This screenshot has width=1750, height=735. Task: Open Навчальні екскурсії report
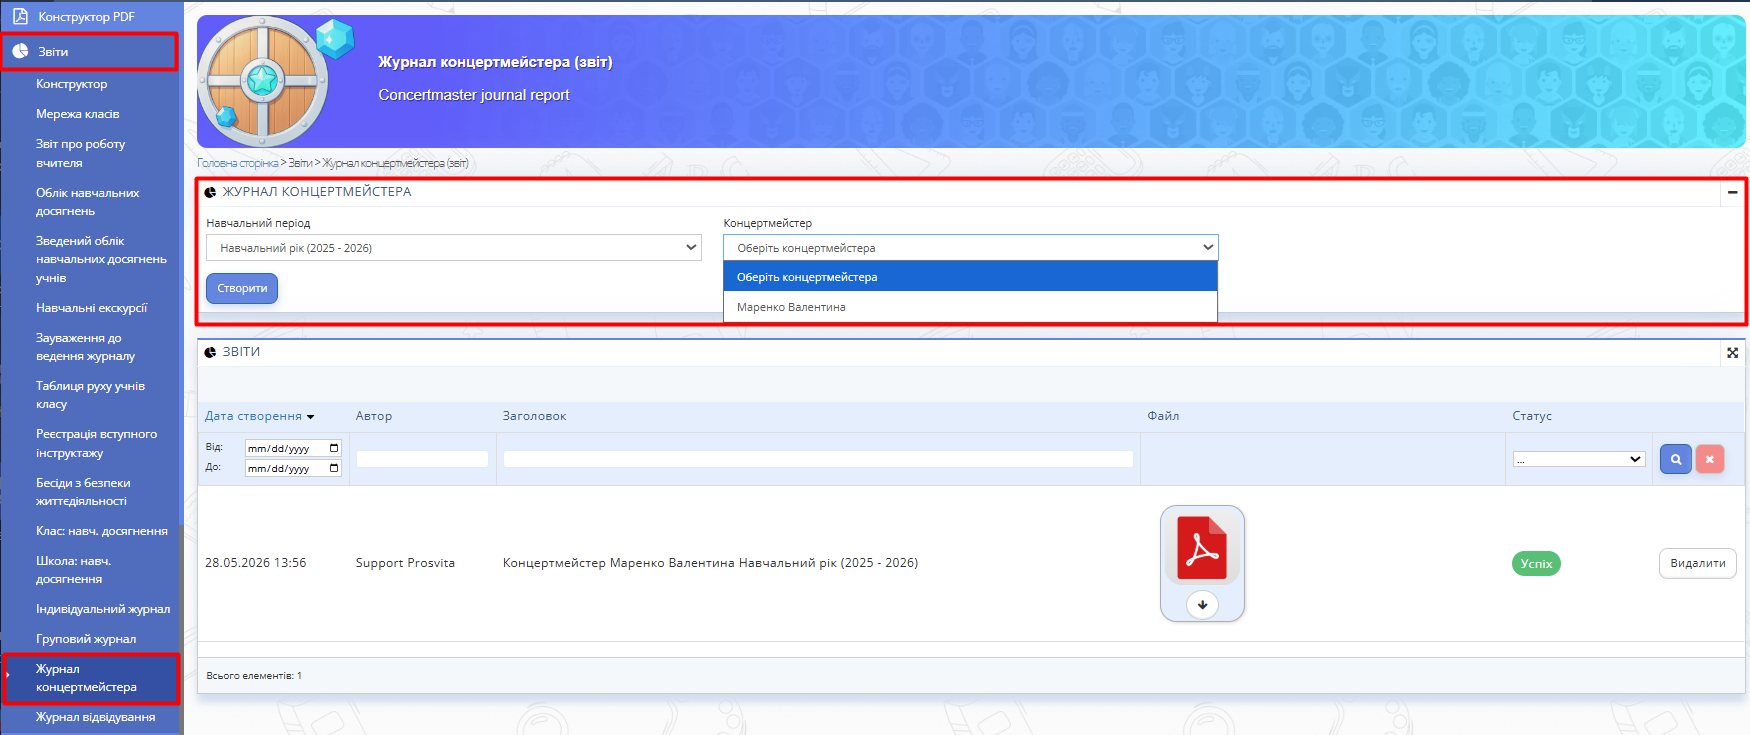[92, 308]
